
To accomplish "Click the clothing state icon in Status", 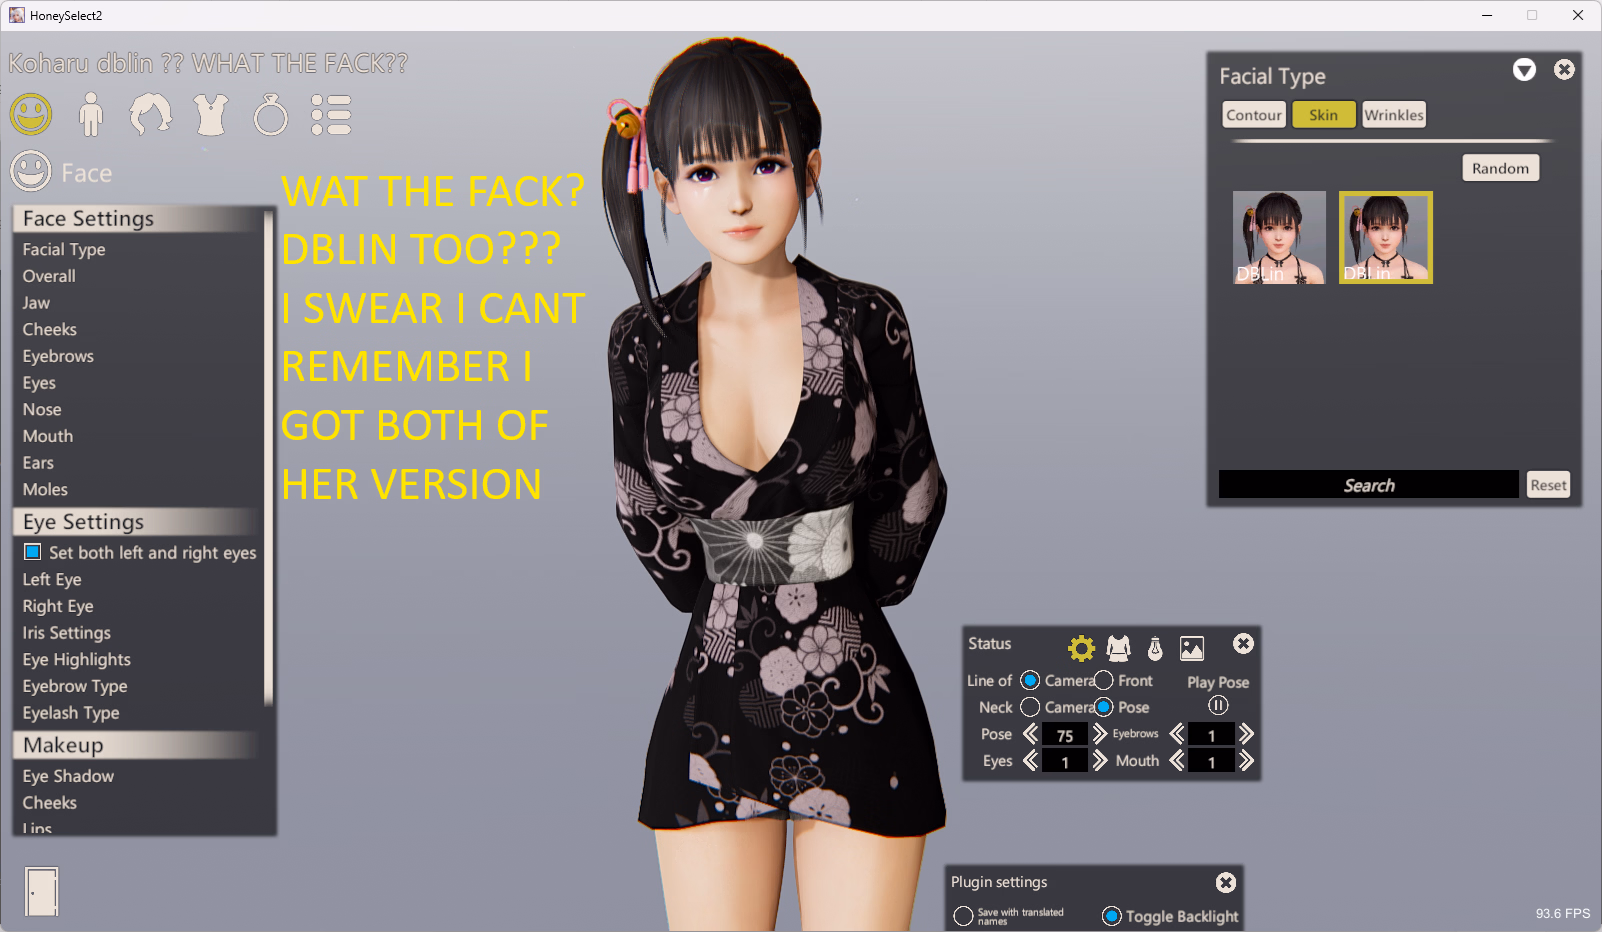I will tap(1118, 648).
